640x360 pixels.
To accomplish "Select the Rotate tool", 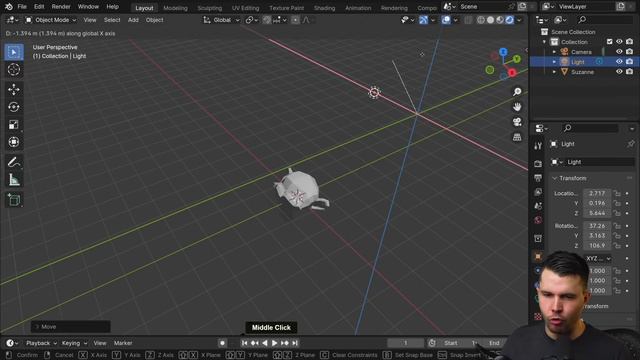I will pos(14,107).
